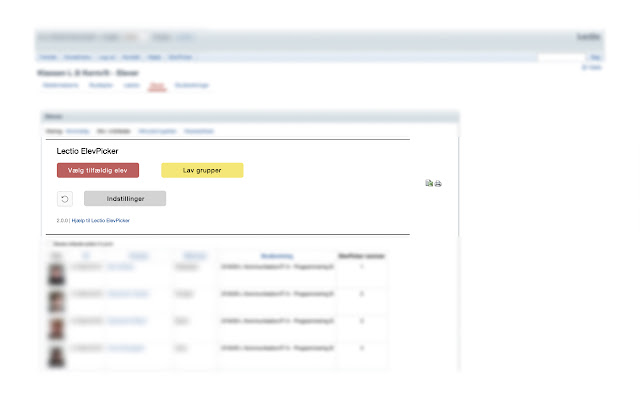Viewport: 640px width, 400px height.
Task: Select the red underlined active tab
Action: [x=157, y=85]
